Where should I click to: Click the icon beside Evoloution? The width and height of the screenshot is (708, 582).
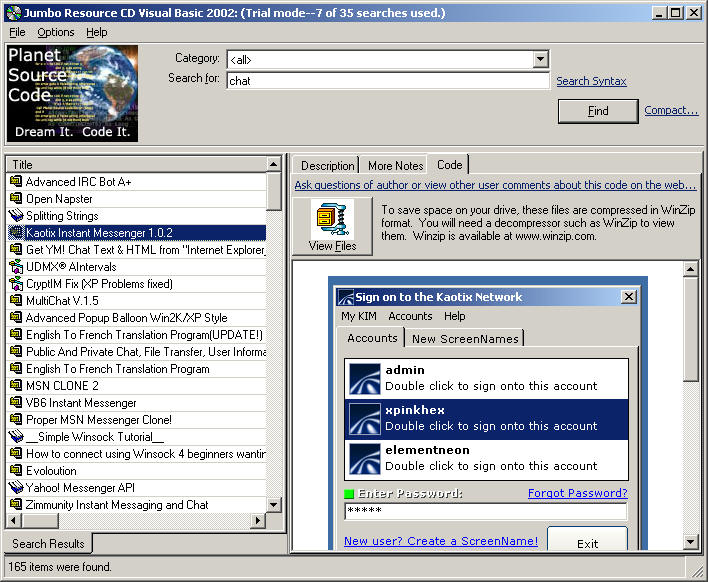point(16,470)
